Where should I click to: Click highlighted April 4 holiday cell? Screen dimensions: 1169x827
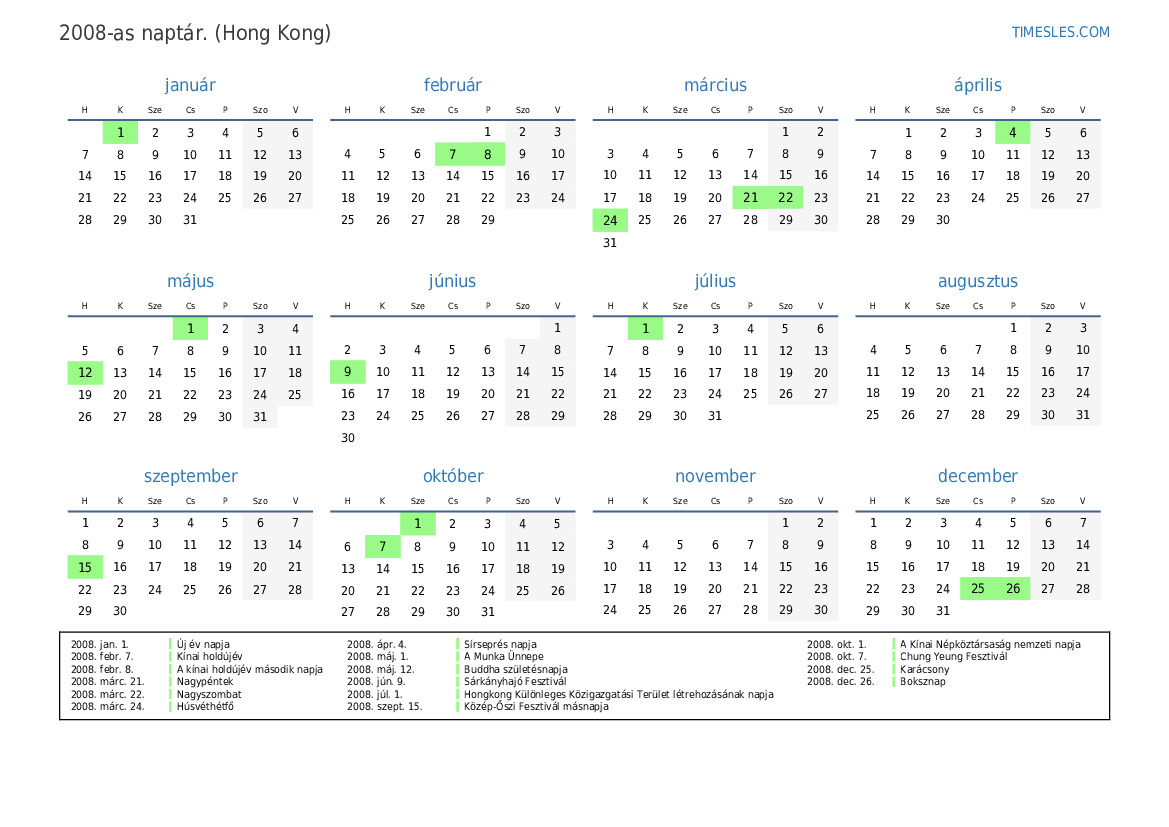[x=1012, y=133]
